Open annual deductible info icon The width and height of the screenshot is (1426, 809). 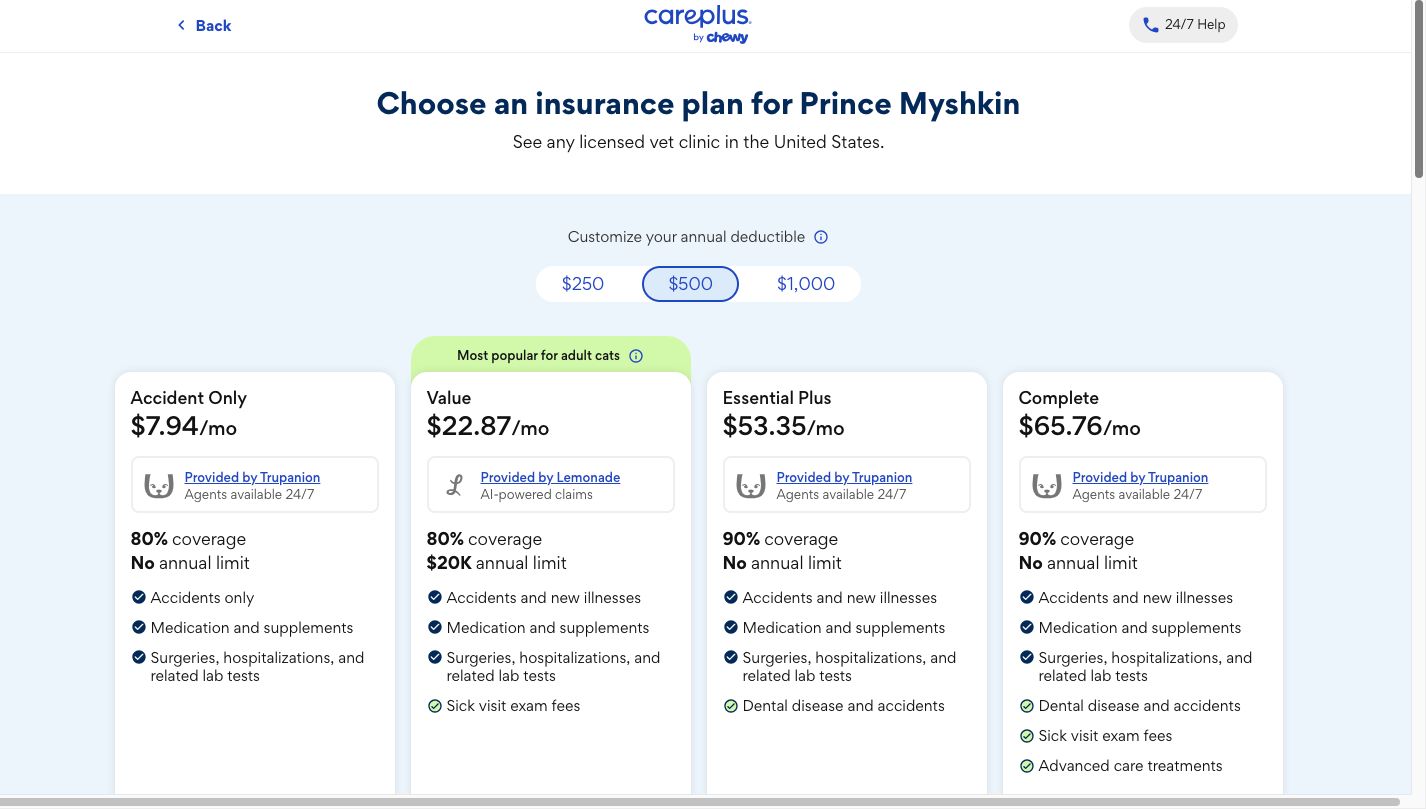click(821, 237)
